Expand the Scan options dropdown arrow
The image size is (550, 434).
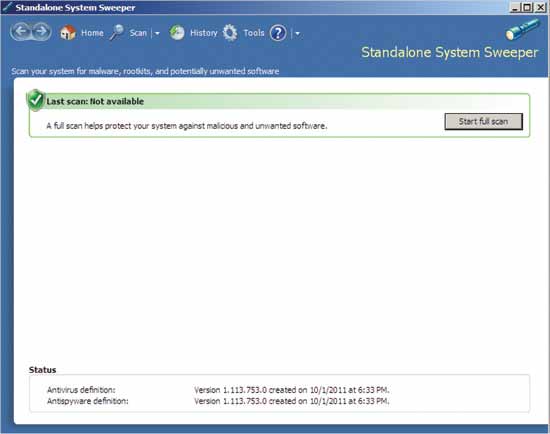(x=157, y=33)
